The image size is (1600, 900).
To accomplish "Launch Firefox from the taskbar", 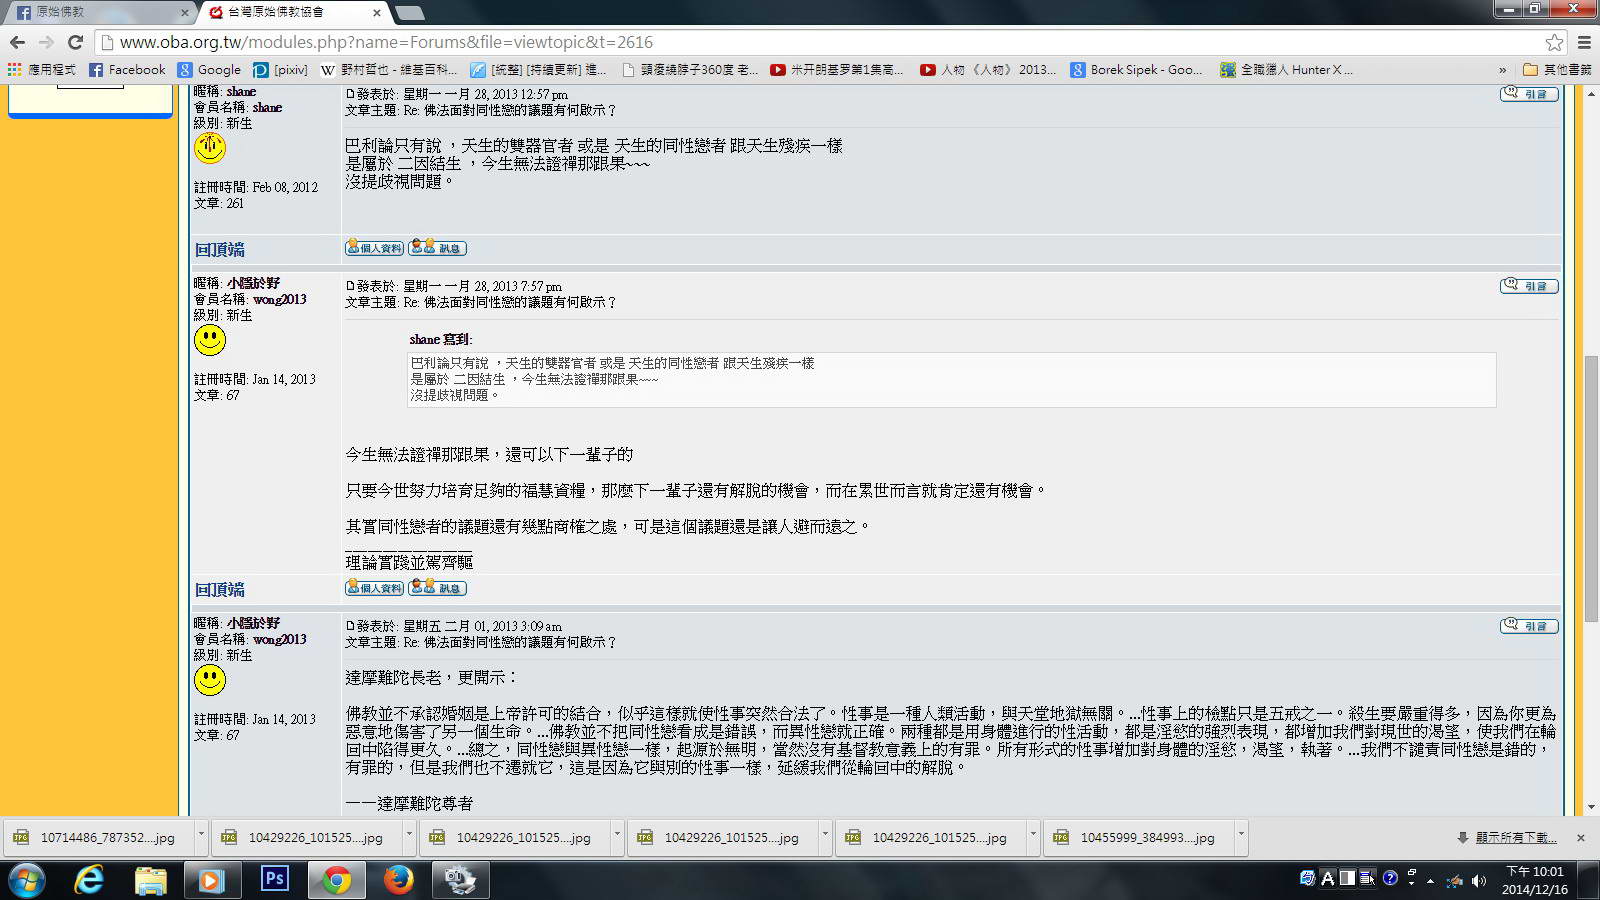I will tap(398, 879).
